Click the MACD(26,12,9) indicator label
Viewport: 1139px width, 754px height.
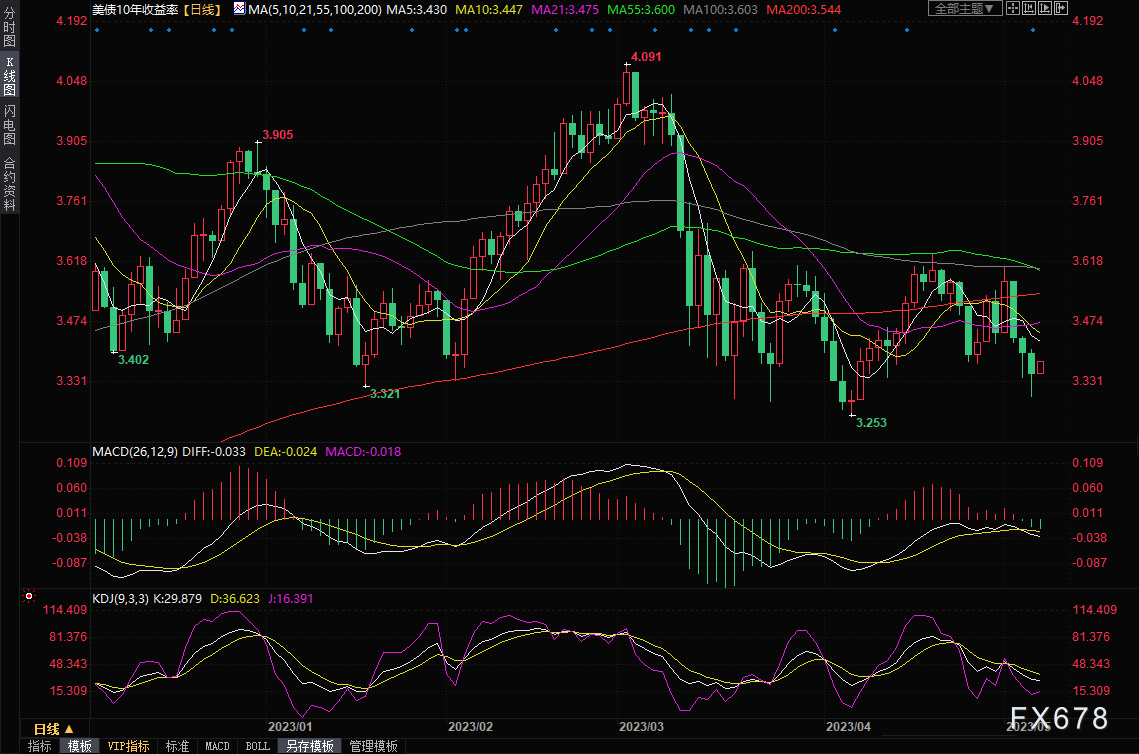134,452
